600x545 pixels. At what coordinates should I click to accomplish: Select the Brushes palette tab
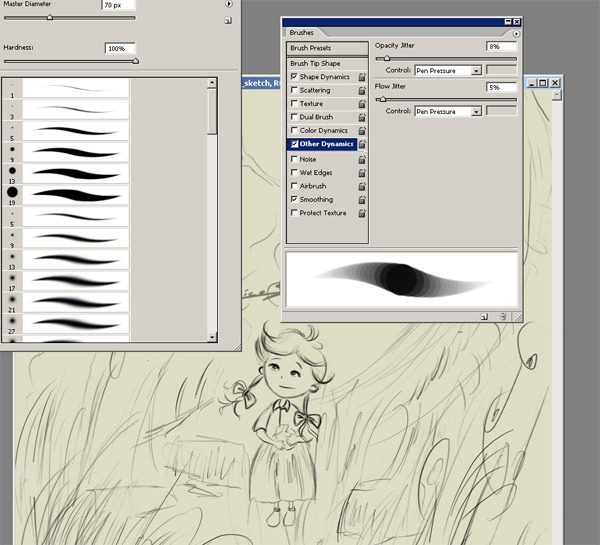click(302, 33)
